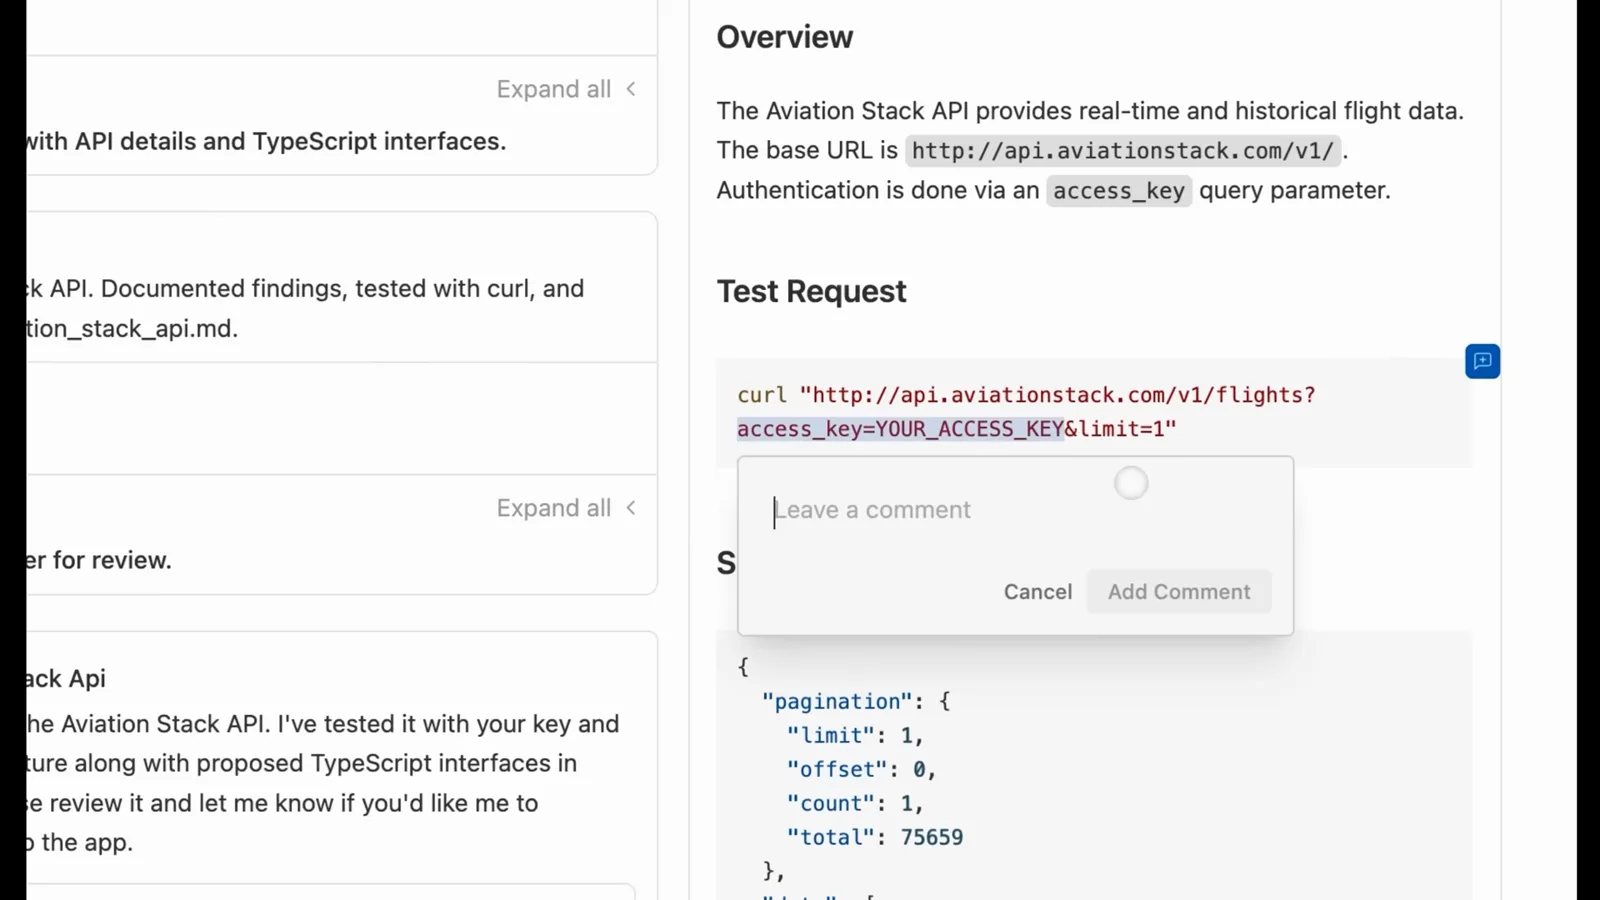The image size is (1600, 900).
Task: Focus the Leave a comment field
Action: point(1015,510)
